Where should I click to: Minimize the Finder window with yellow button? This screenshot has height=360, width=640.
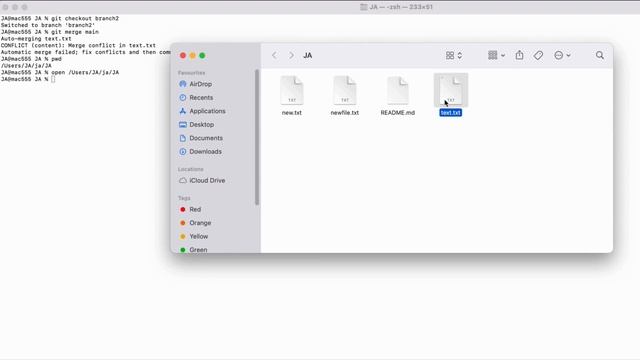click(193, 56)
